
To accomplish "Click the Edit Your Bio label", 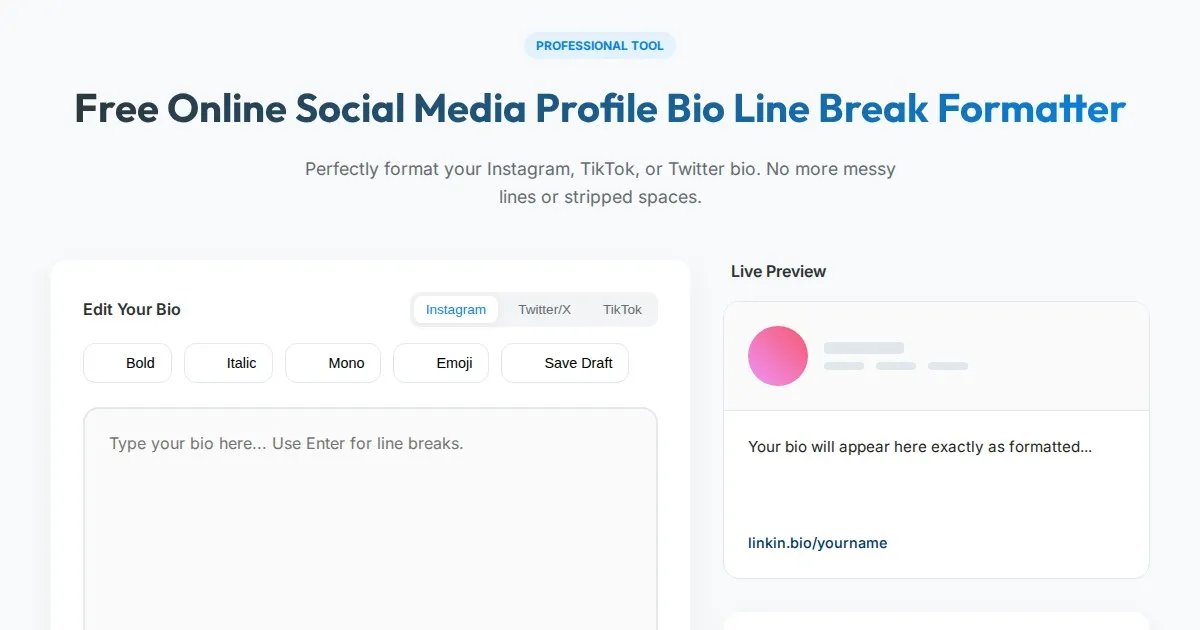I will coord(132,310).
